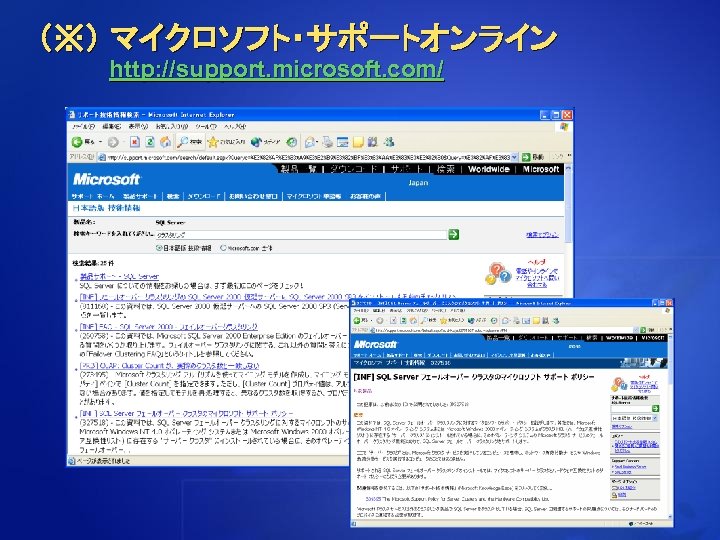
Task: Open Back button history dropdown in larger window
Action: coord(101,142)
